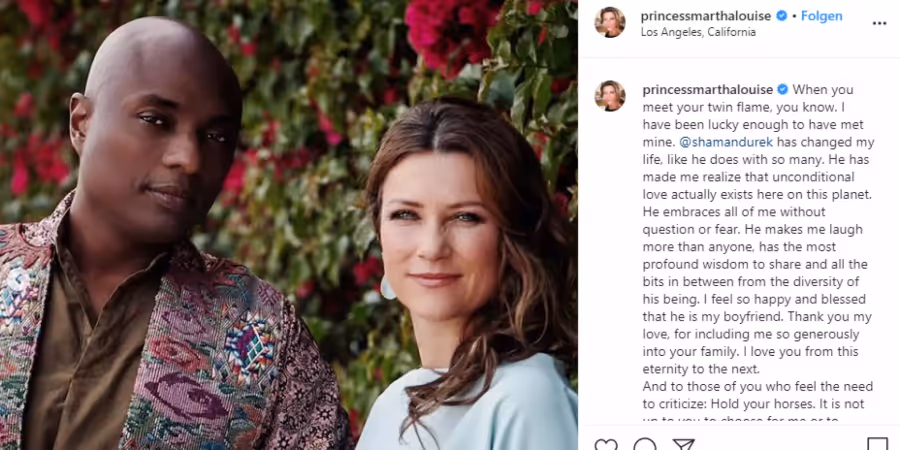Save the post with the bookmark icon
Viewport: 900px width, 450px height.
[877, 444]
